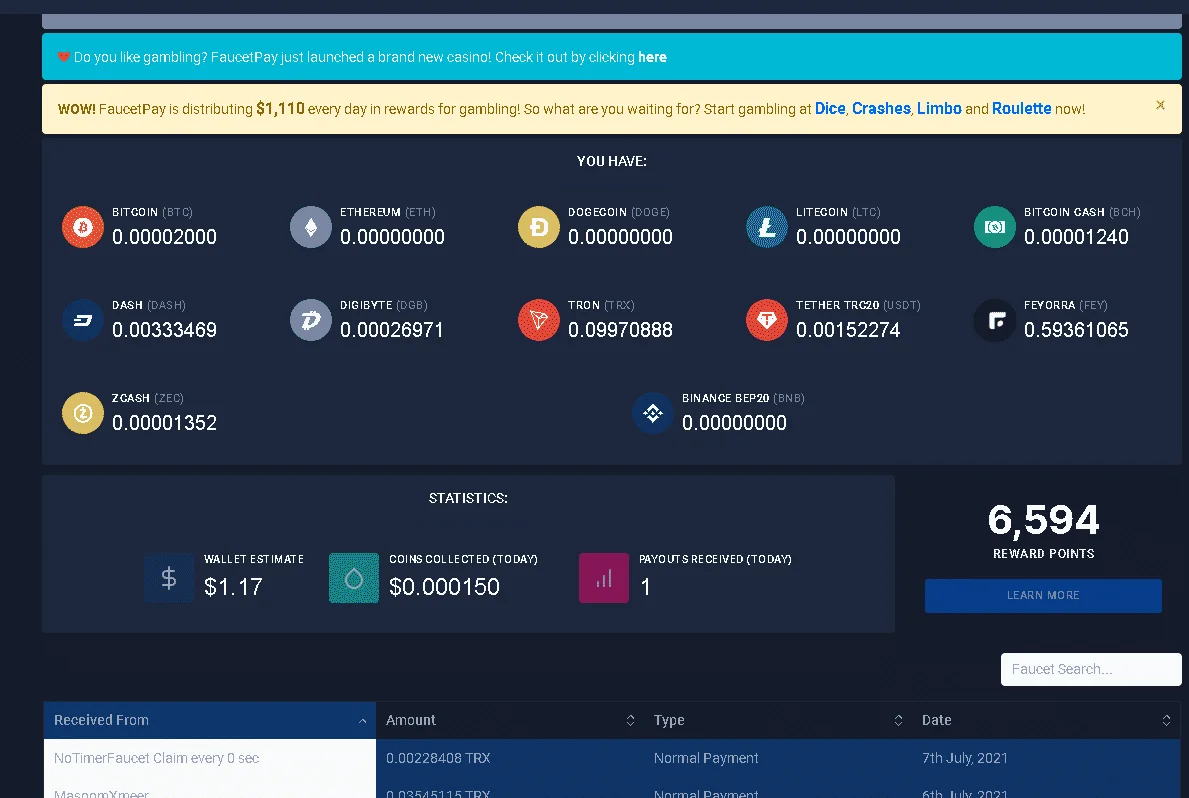
Task: Open the Crashes game link
Action: point(881,108)
